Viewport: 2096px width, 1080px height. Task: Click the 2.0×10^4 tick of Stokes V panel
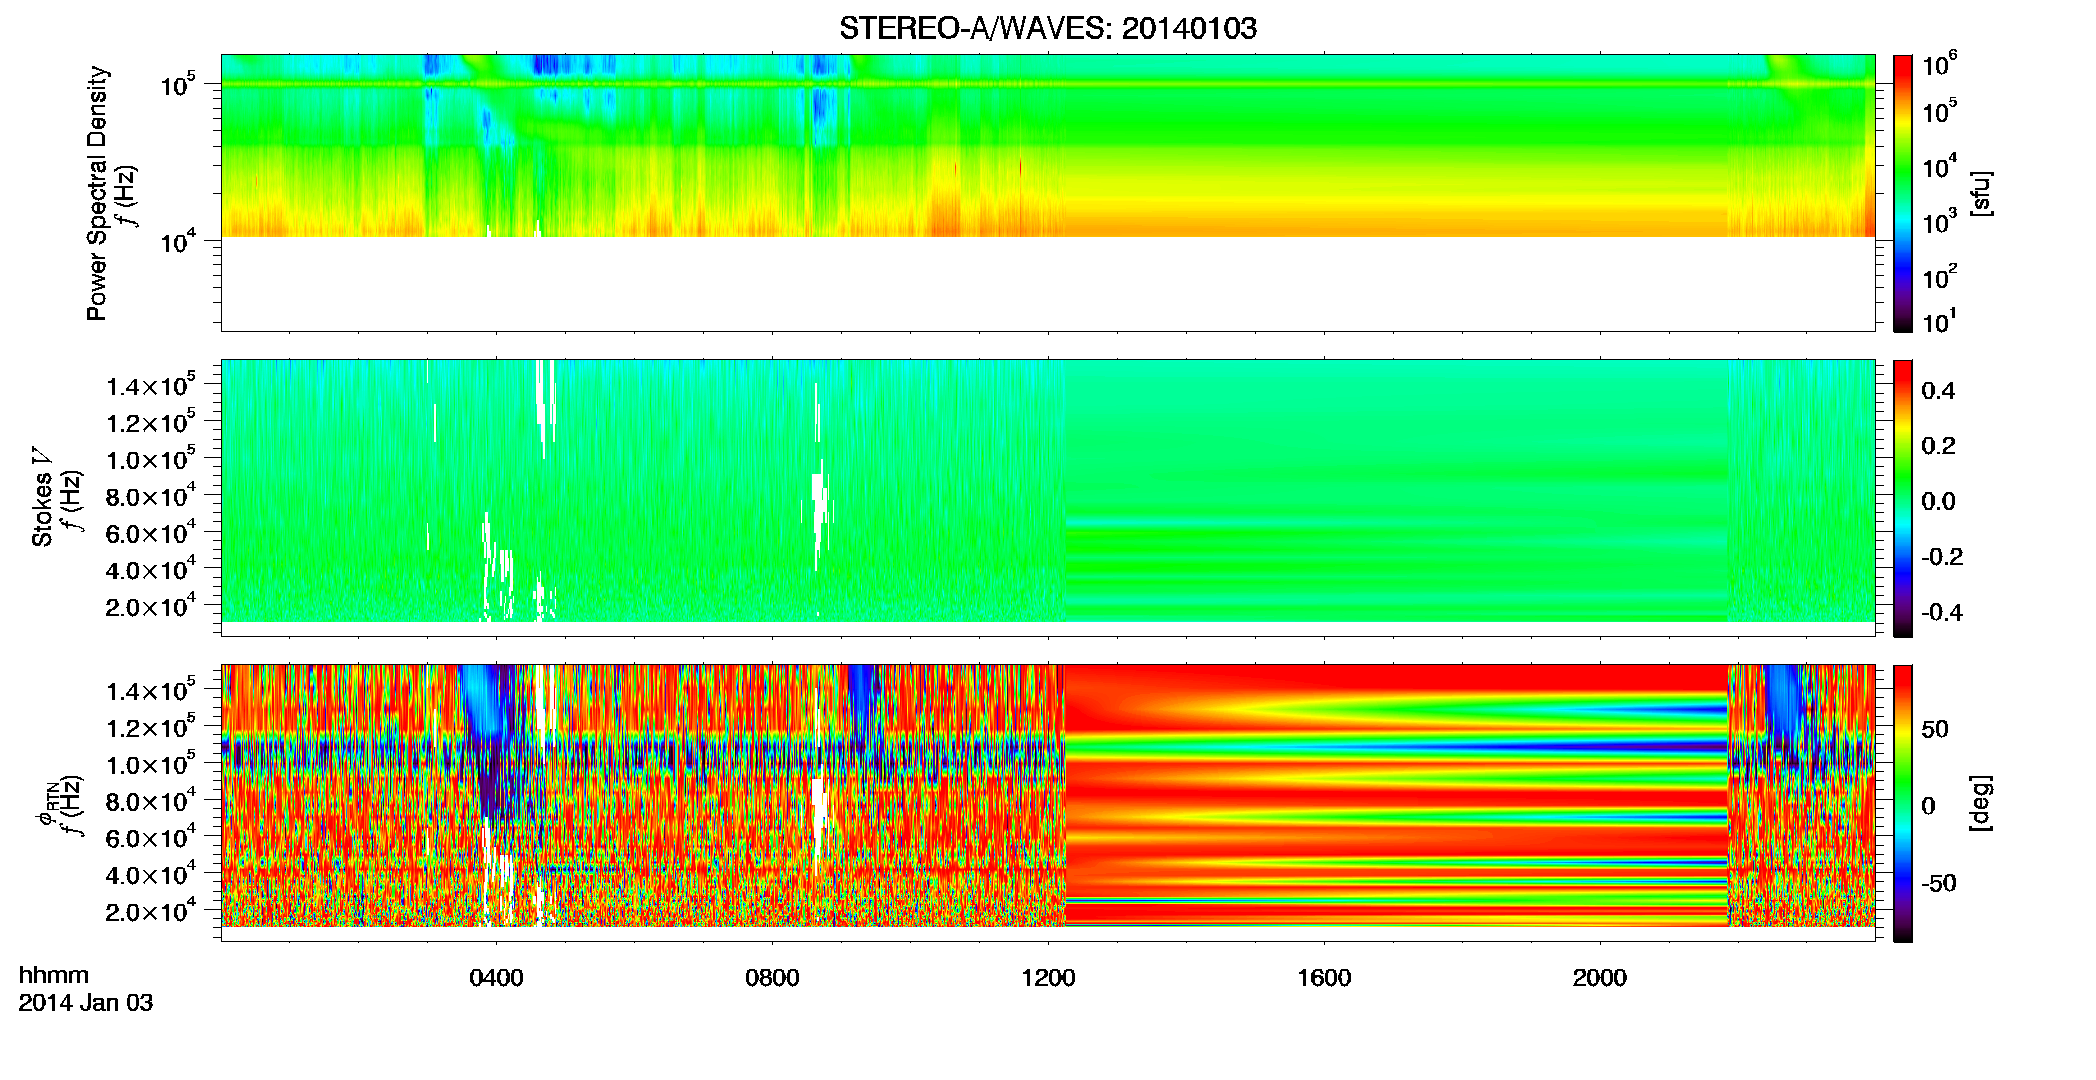point(150,606)
